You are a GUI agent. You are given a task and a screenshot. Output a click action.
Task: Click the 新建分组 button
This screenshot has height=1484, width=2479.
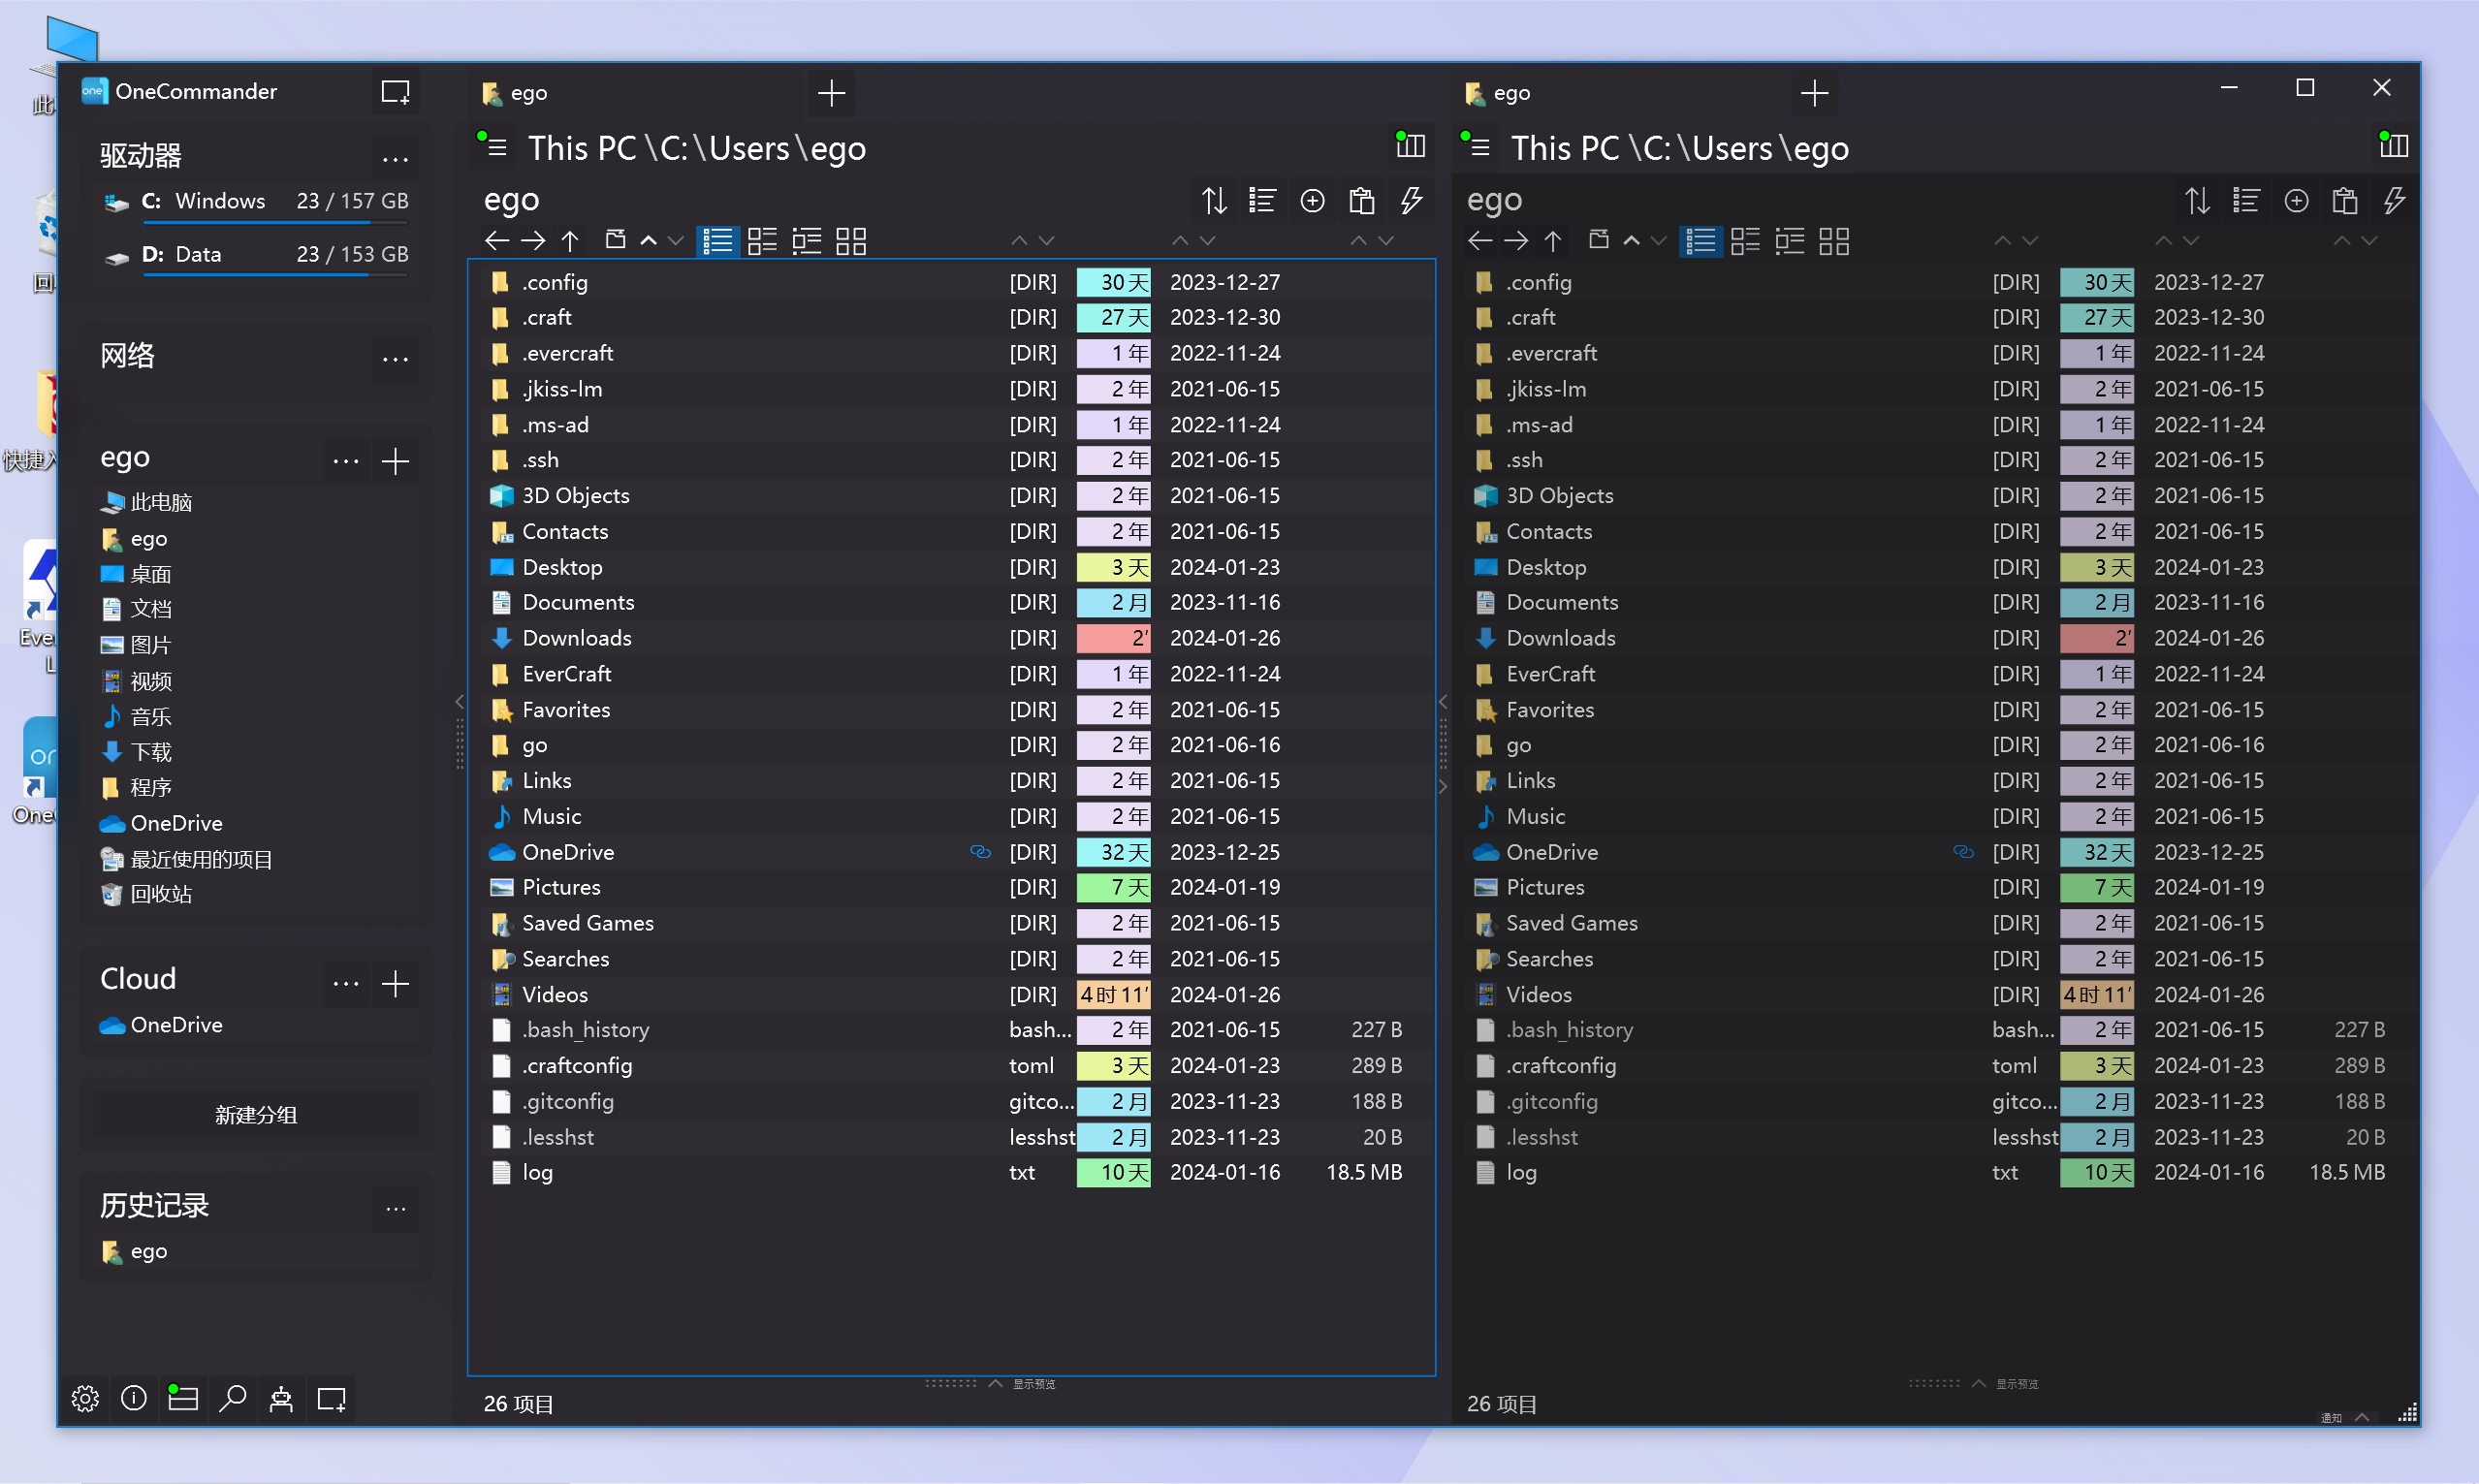click(256, 1114)
